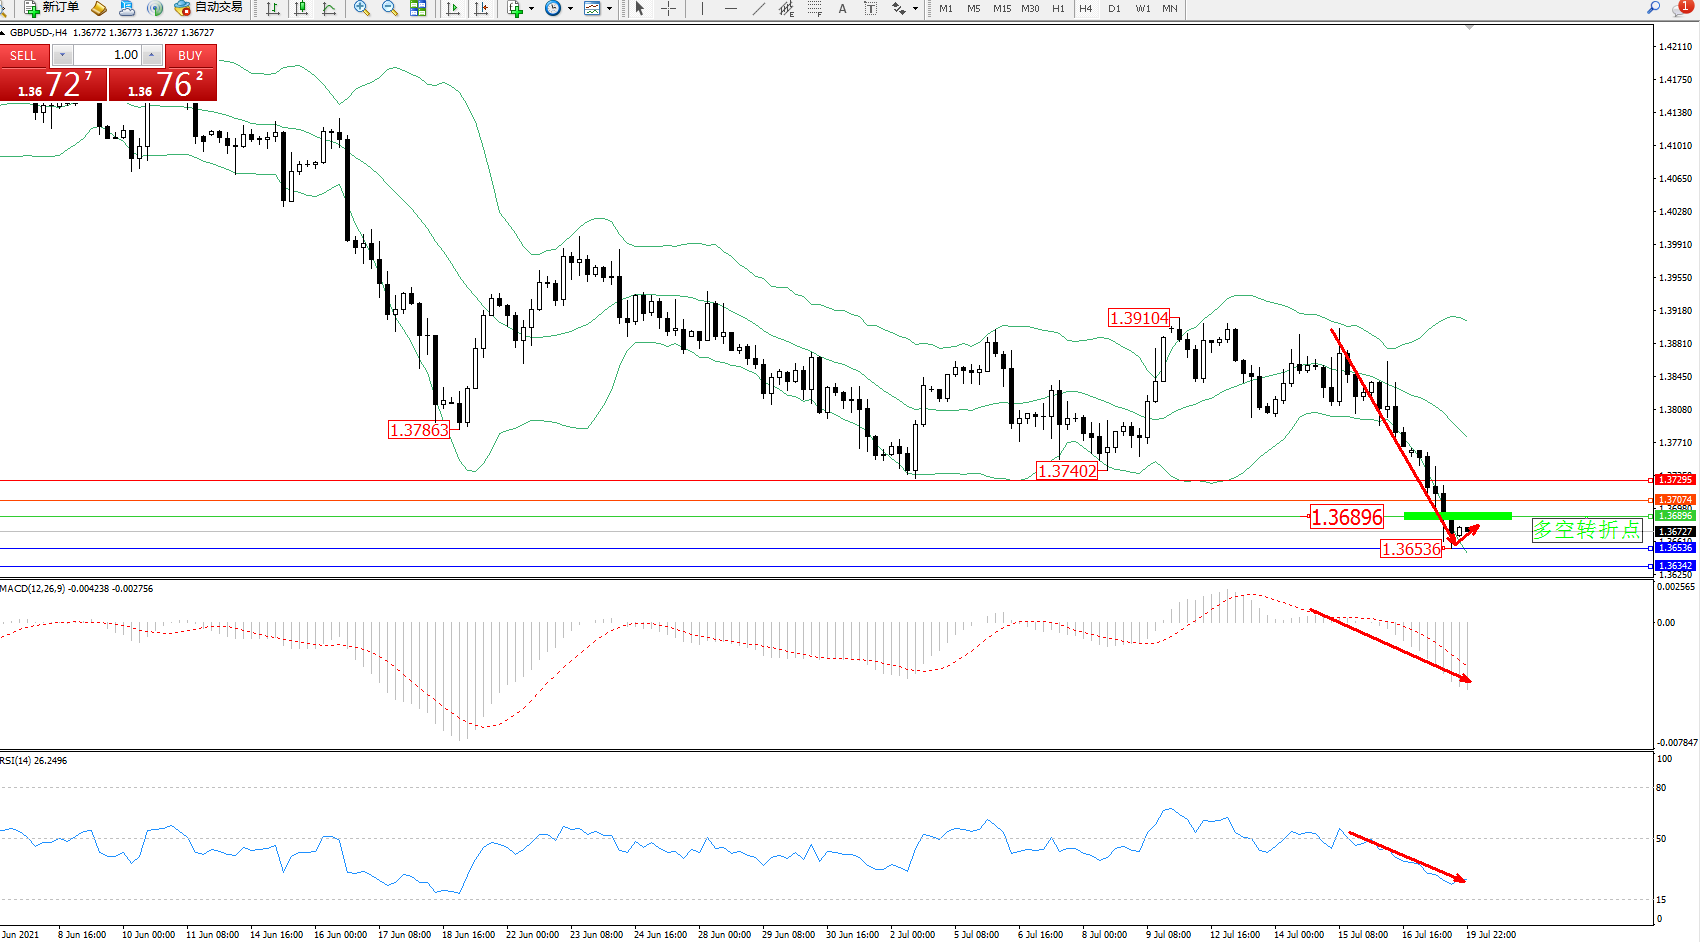
Task: Select the Draw Horizontal Line tool
Action: (x=731, y=8)
